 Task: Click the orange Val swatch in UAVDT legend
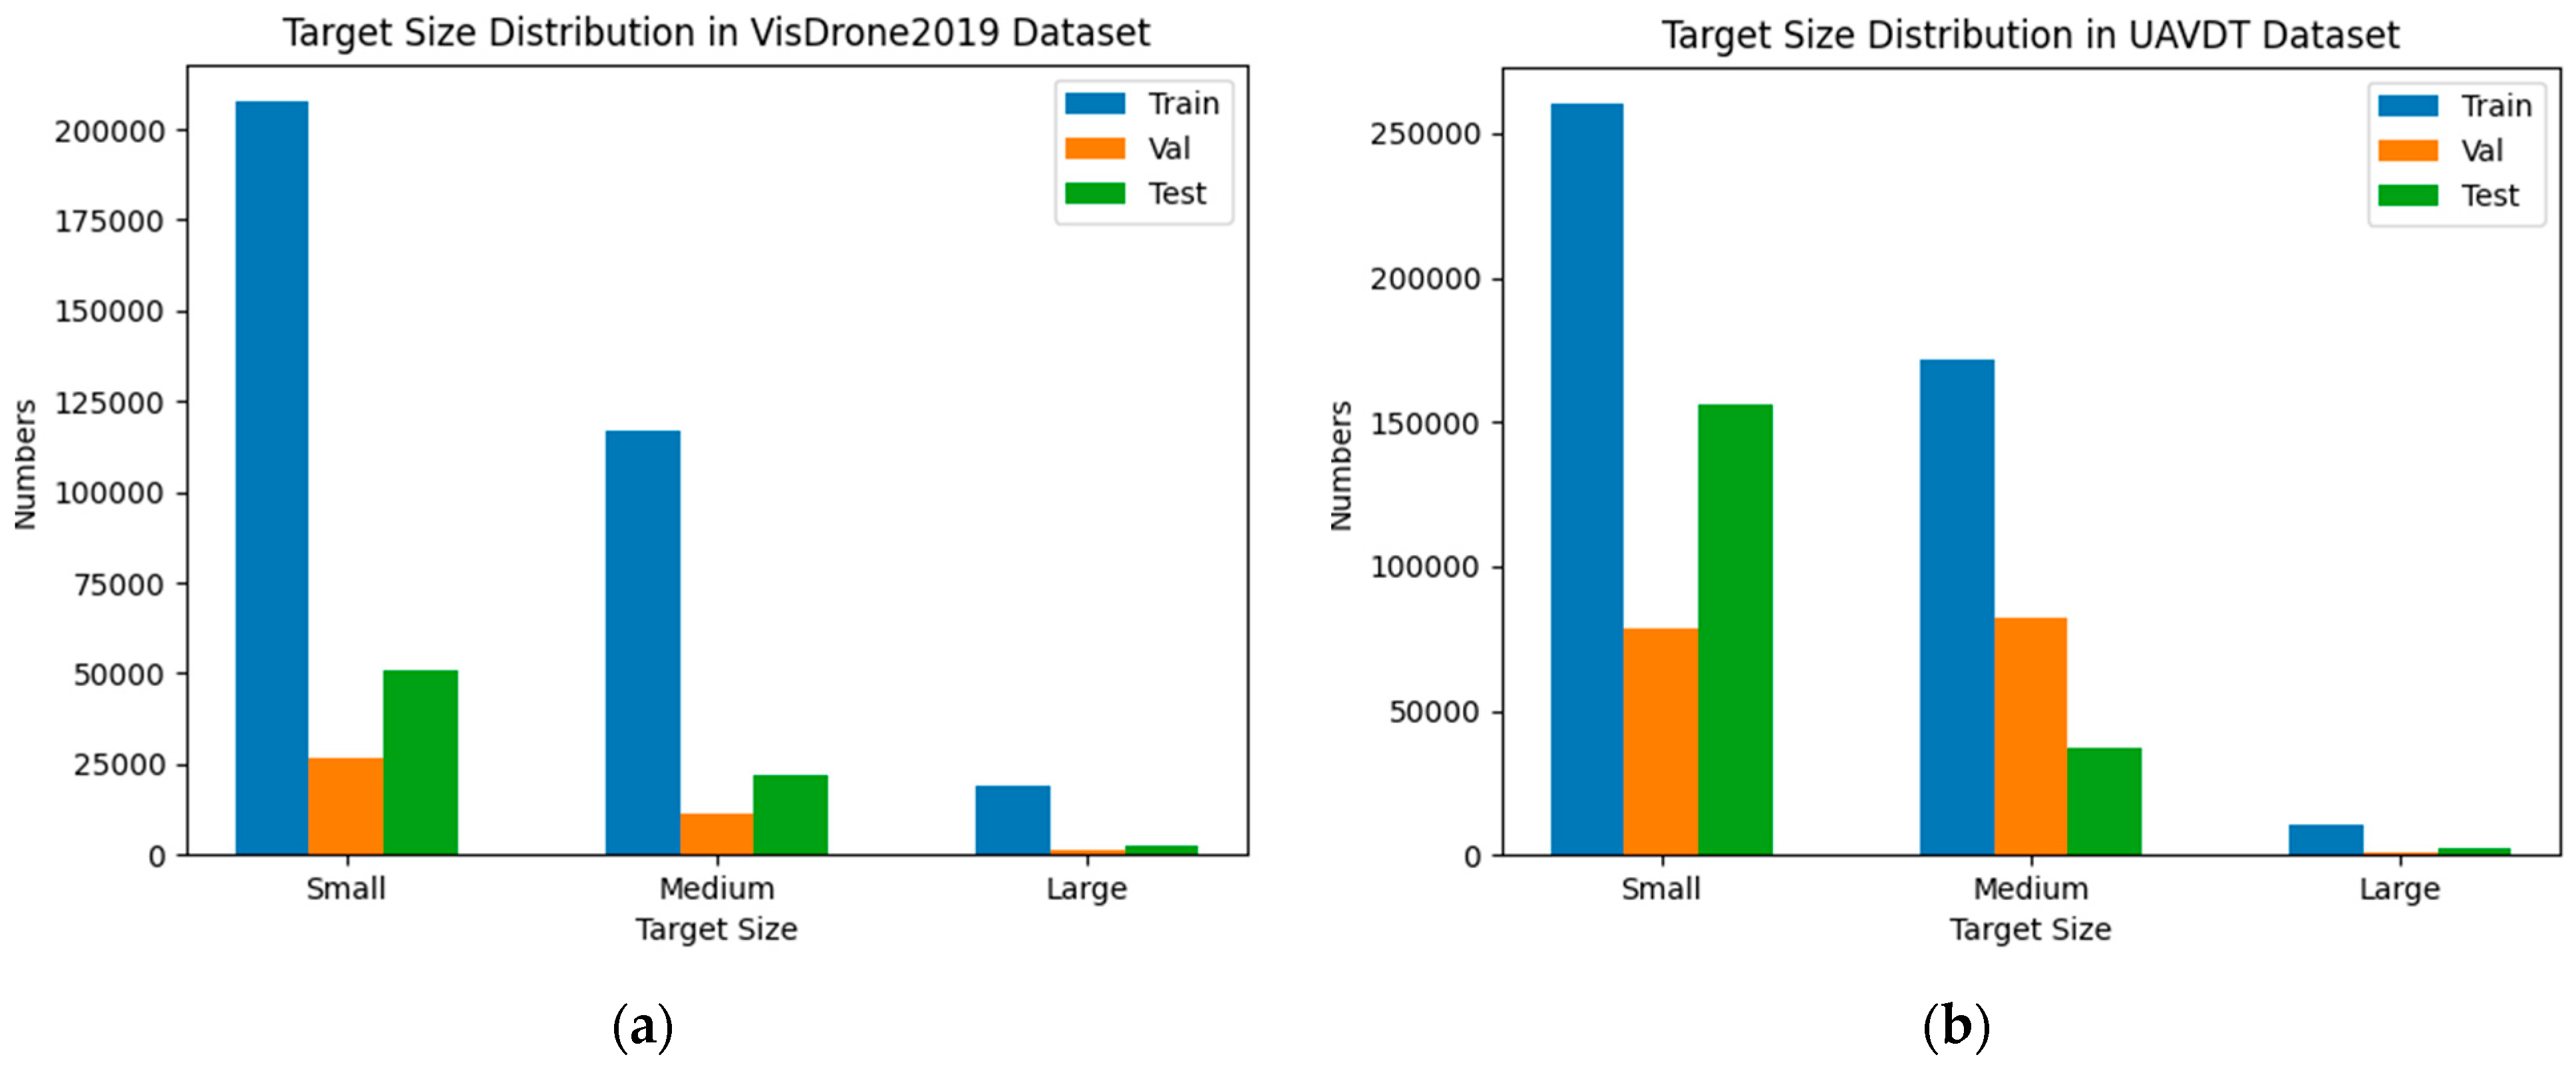point(2408,150)
